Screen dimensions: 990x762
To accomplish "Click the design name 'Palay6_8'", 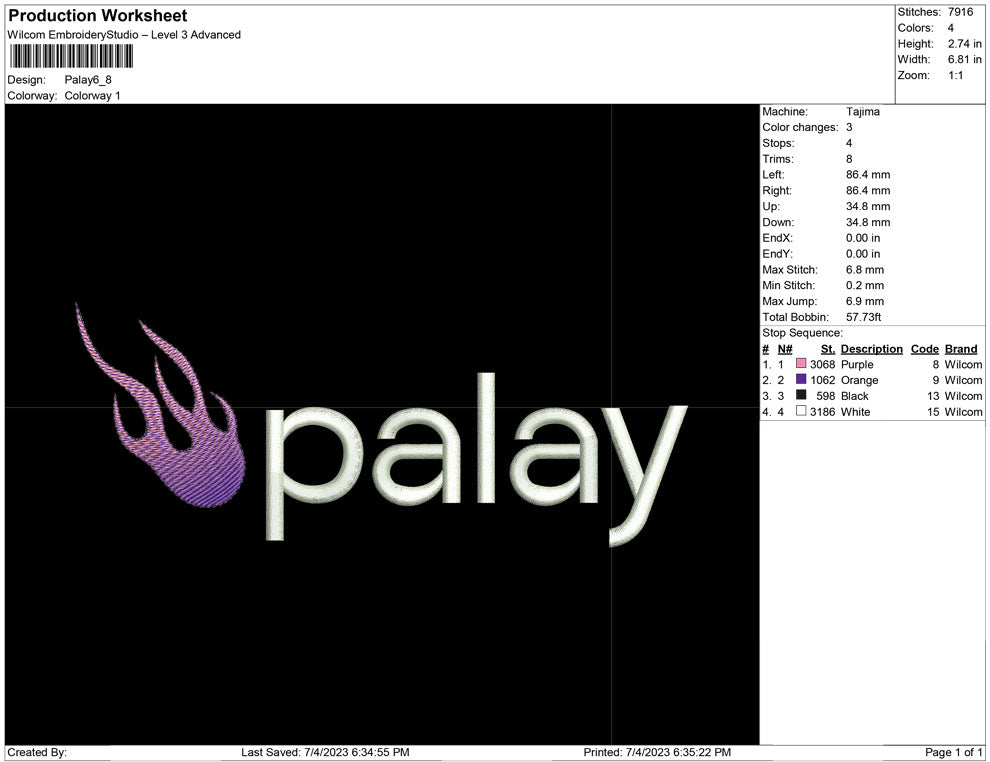I will pos(88,80).
